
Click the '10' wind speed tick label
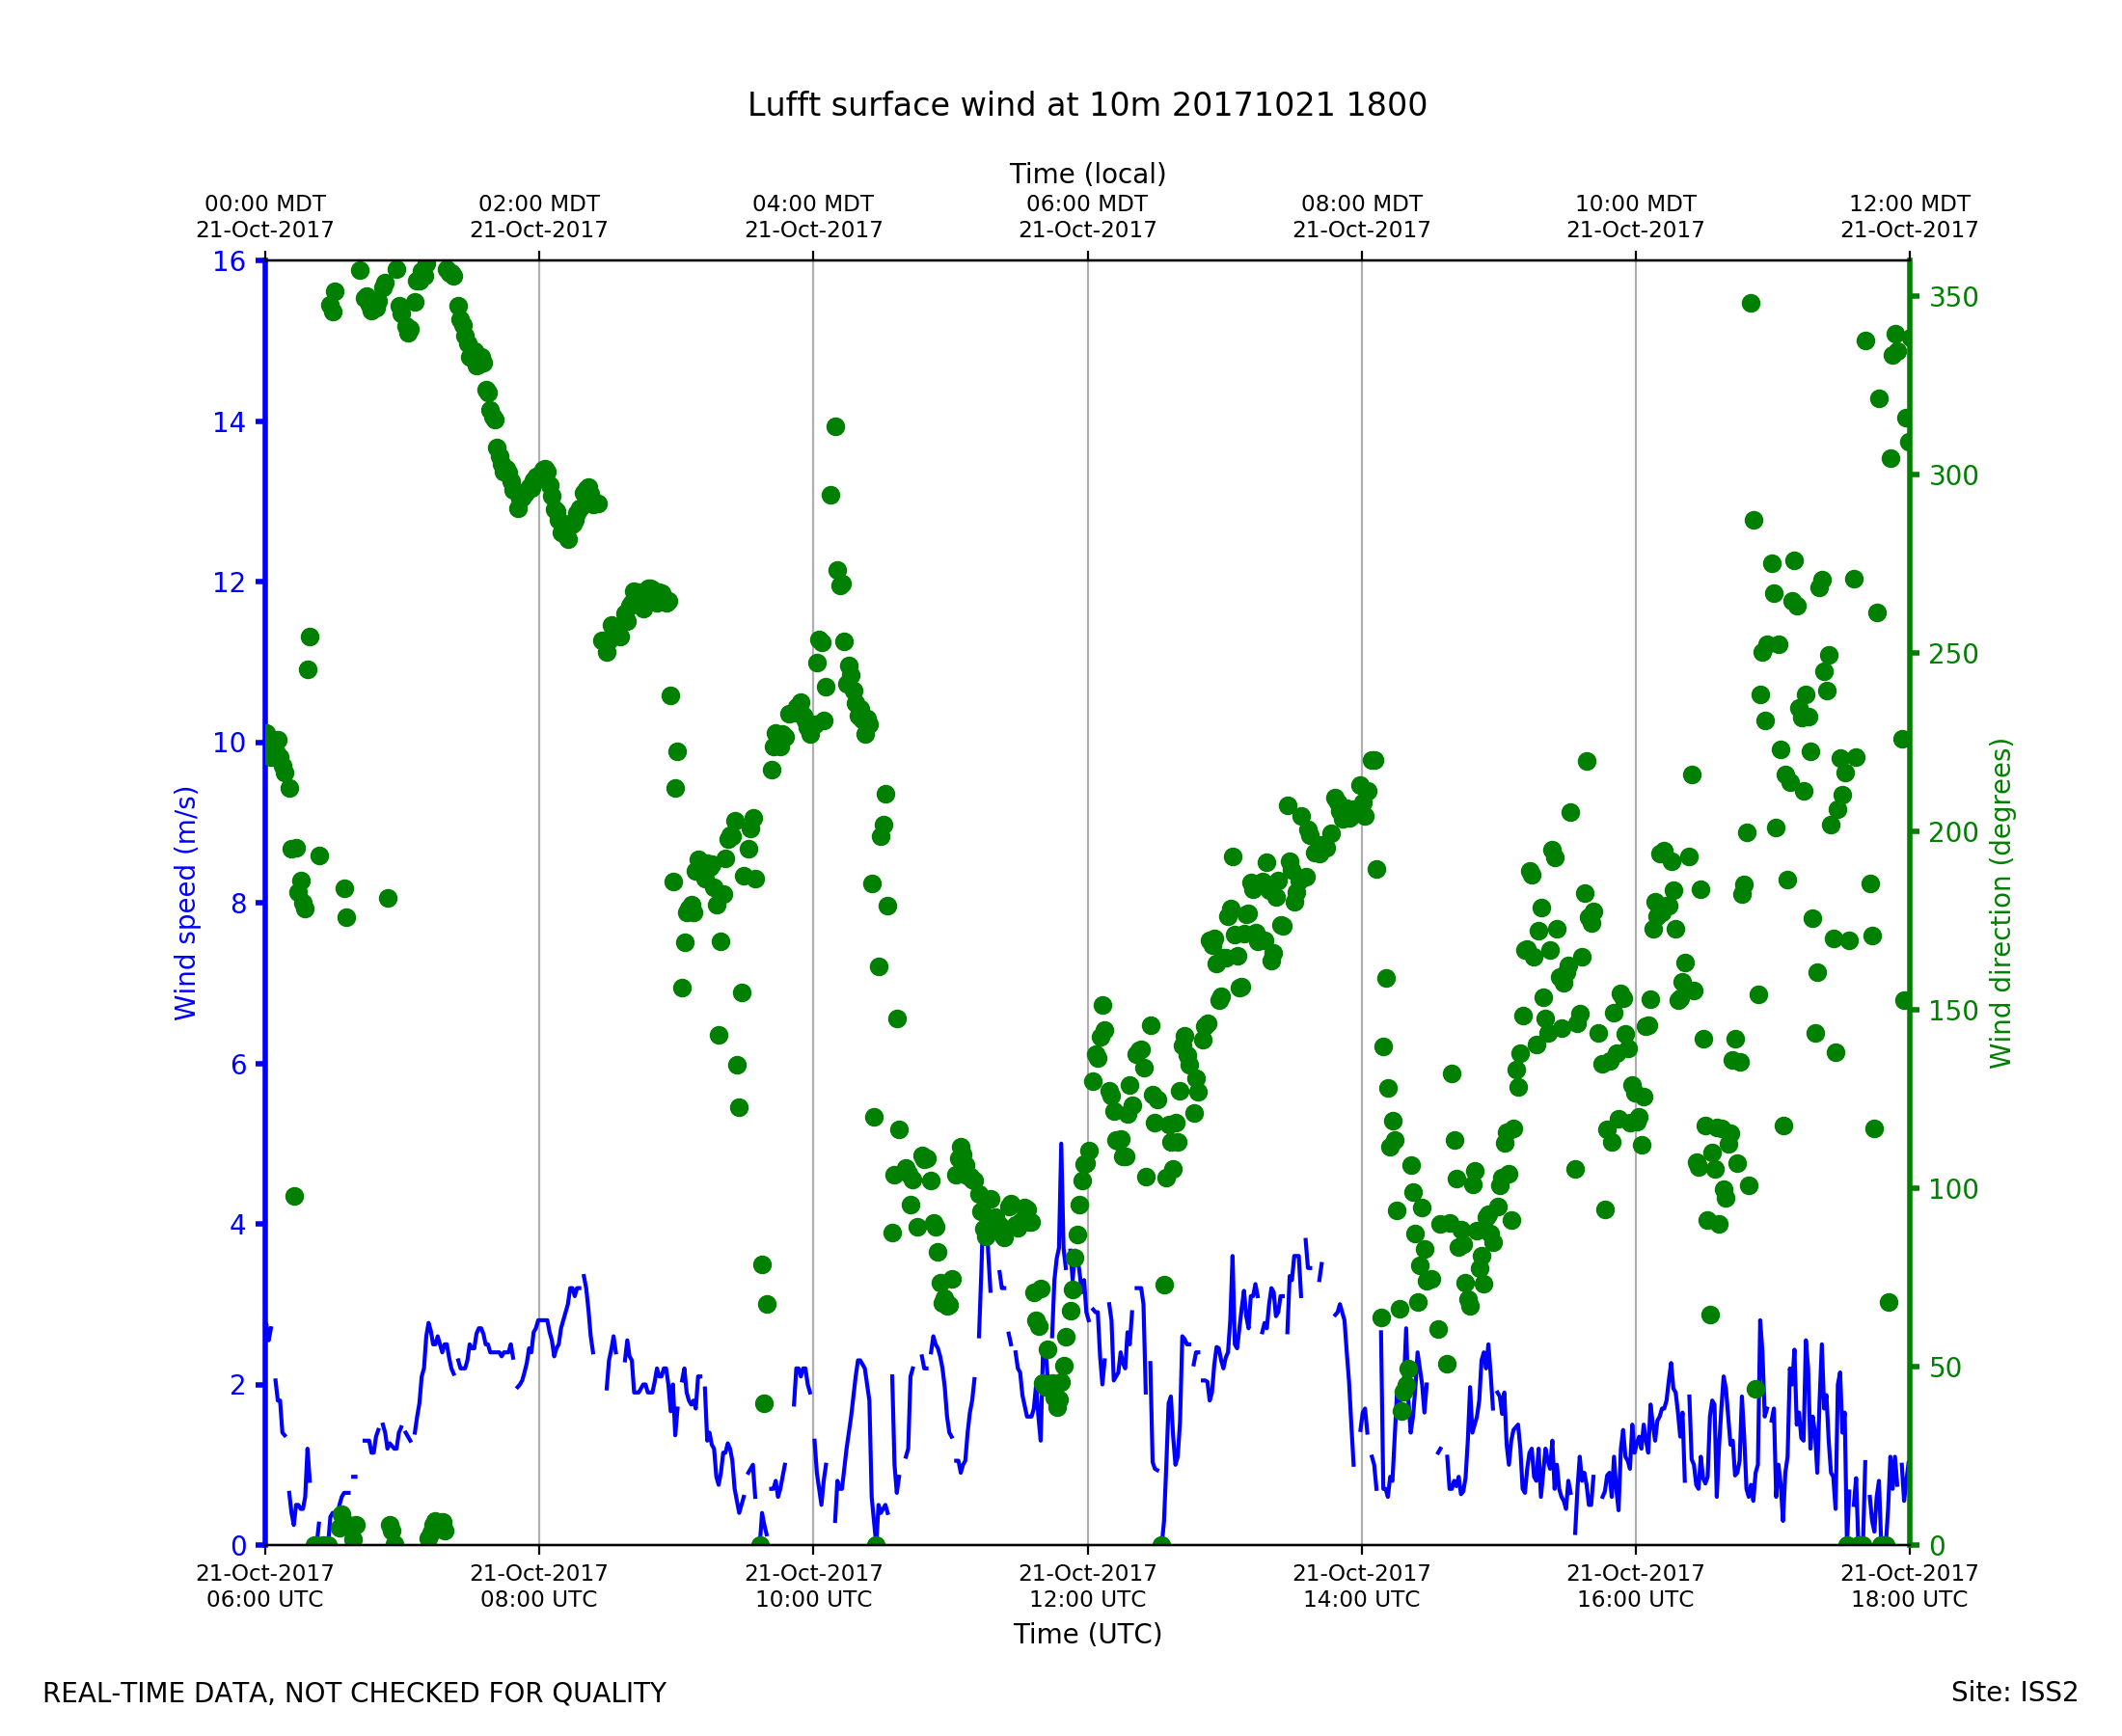coord(229,743)
